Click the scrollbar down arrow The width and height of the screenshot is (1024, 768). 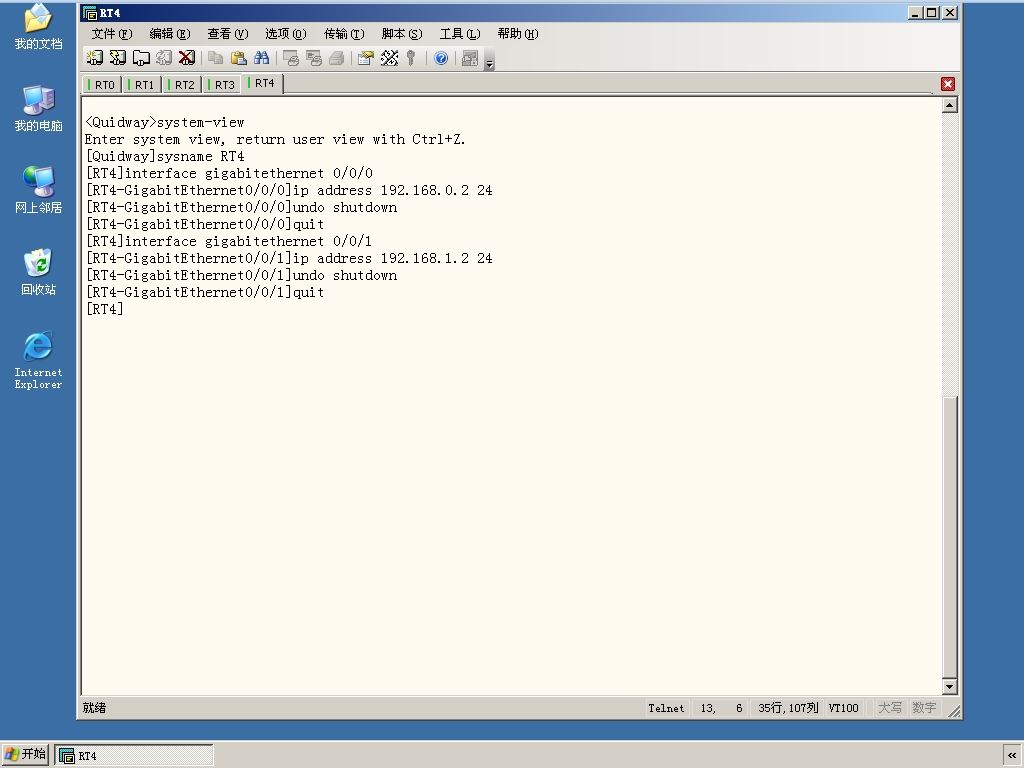click(950, 686)
